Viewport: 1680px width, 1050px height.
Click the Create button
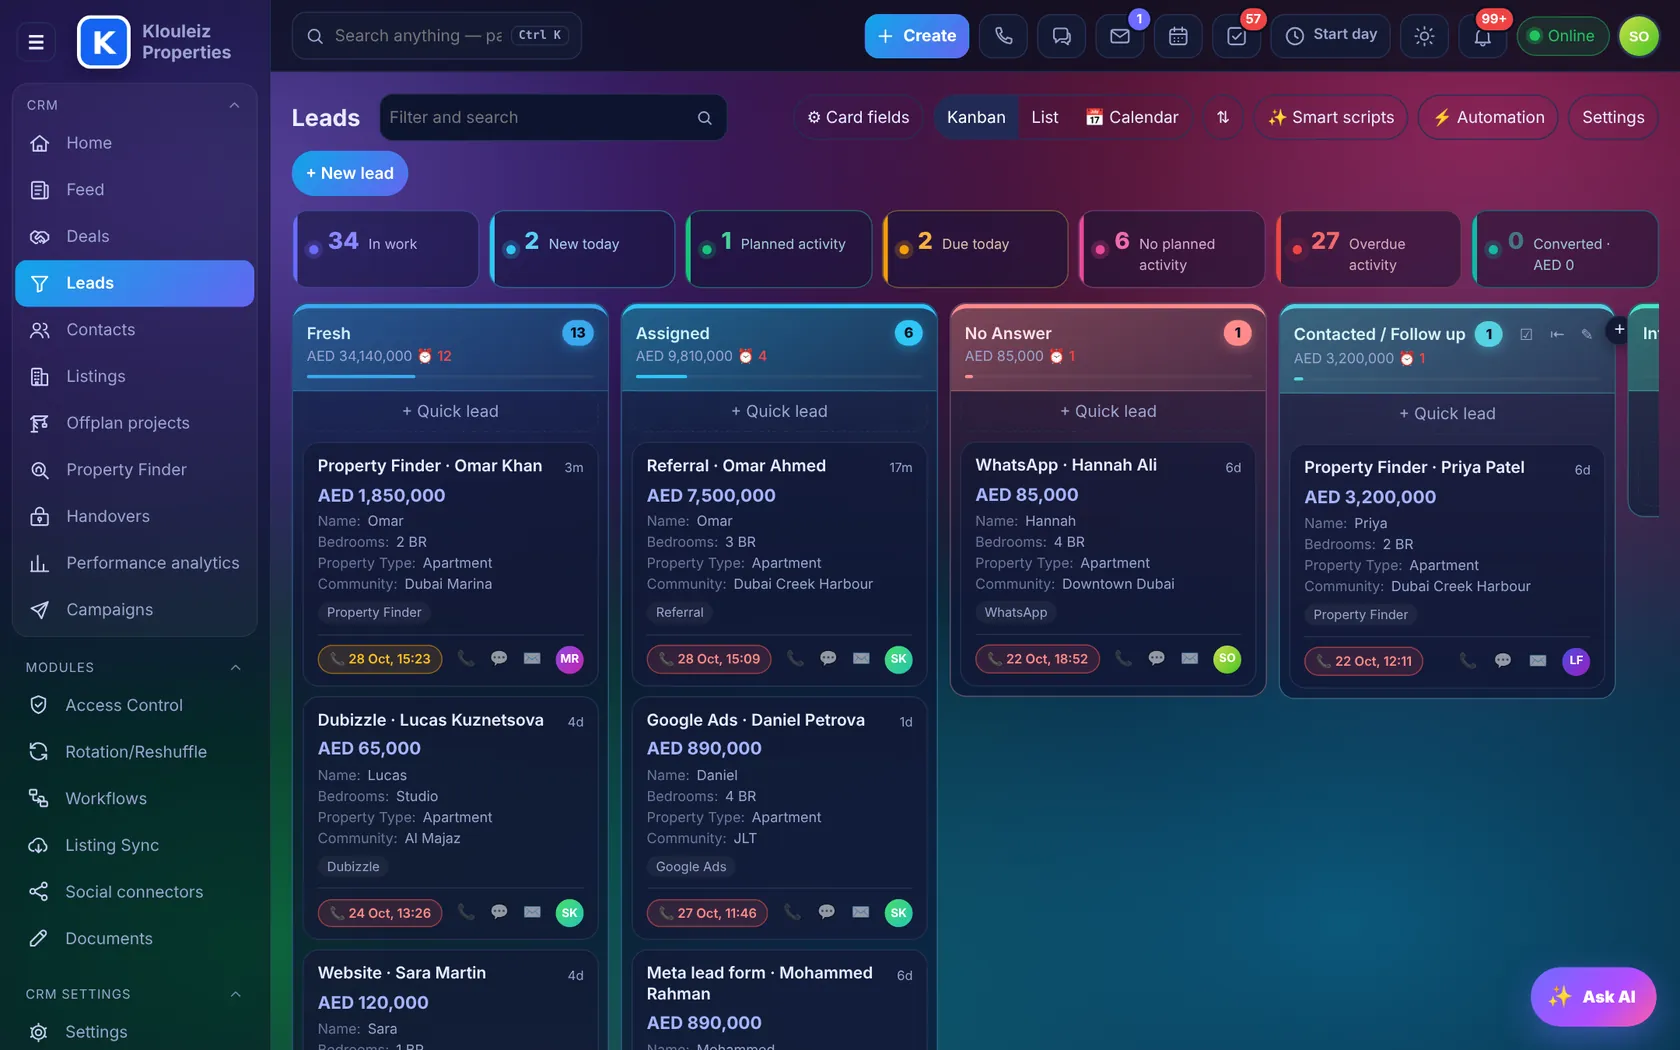[x=916, y=36]
